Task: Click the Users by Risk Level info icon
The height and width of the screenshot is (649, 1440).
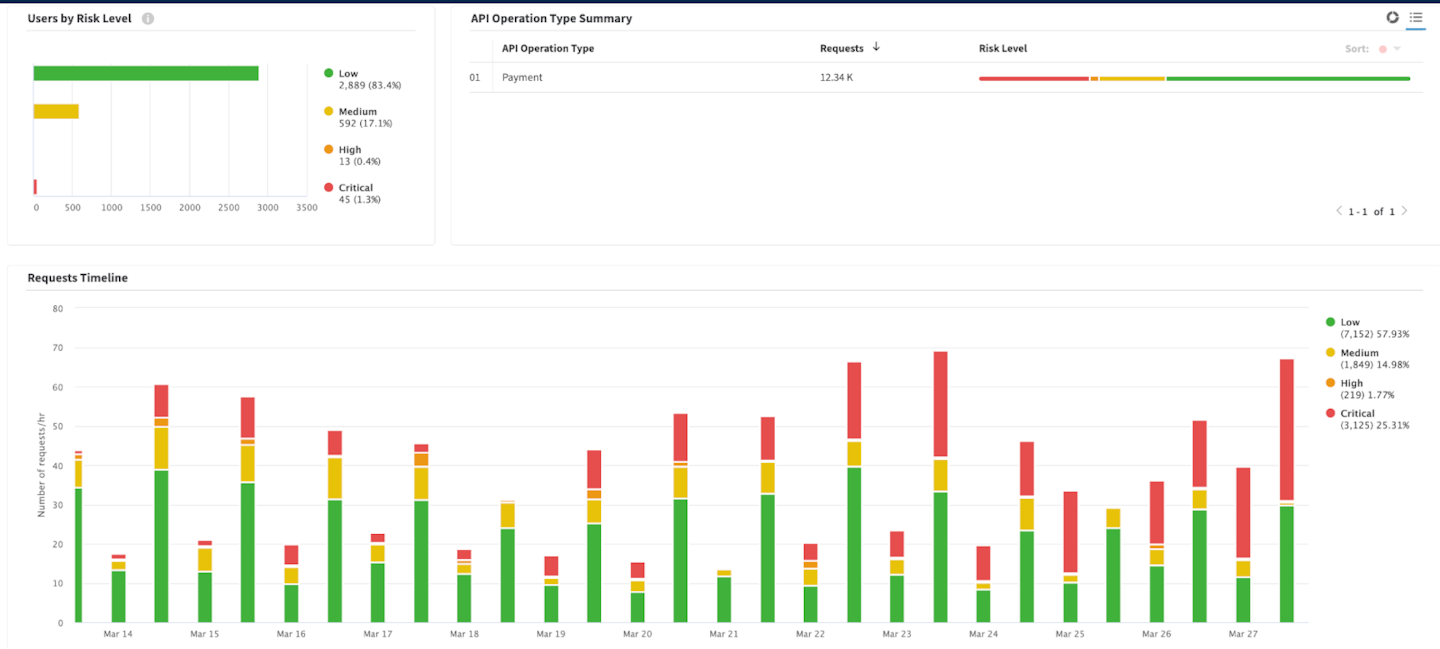Action: (148, 19)
